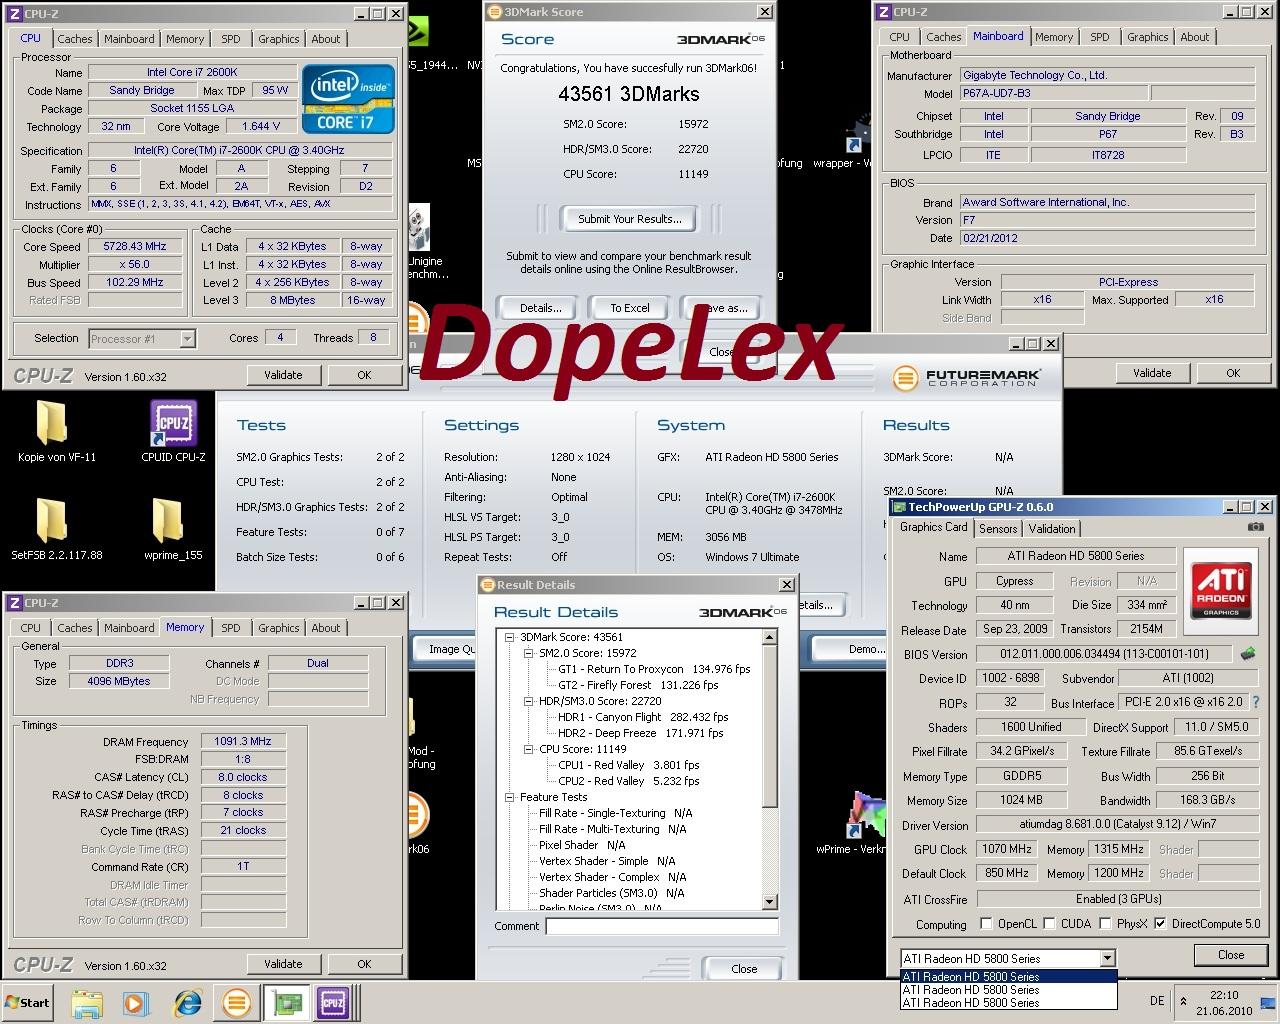Click Validate in top-left CPU-Z window

coord(283,375)
